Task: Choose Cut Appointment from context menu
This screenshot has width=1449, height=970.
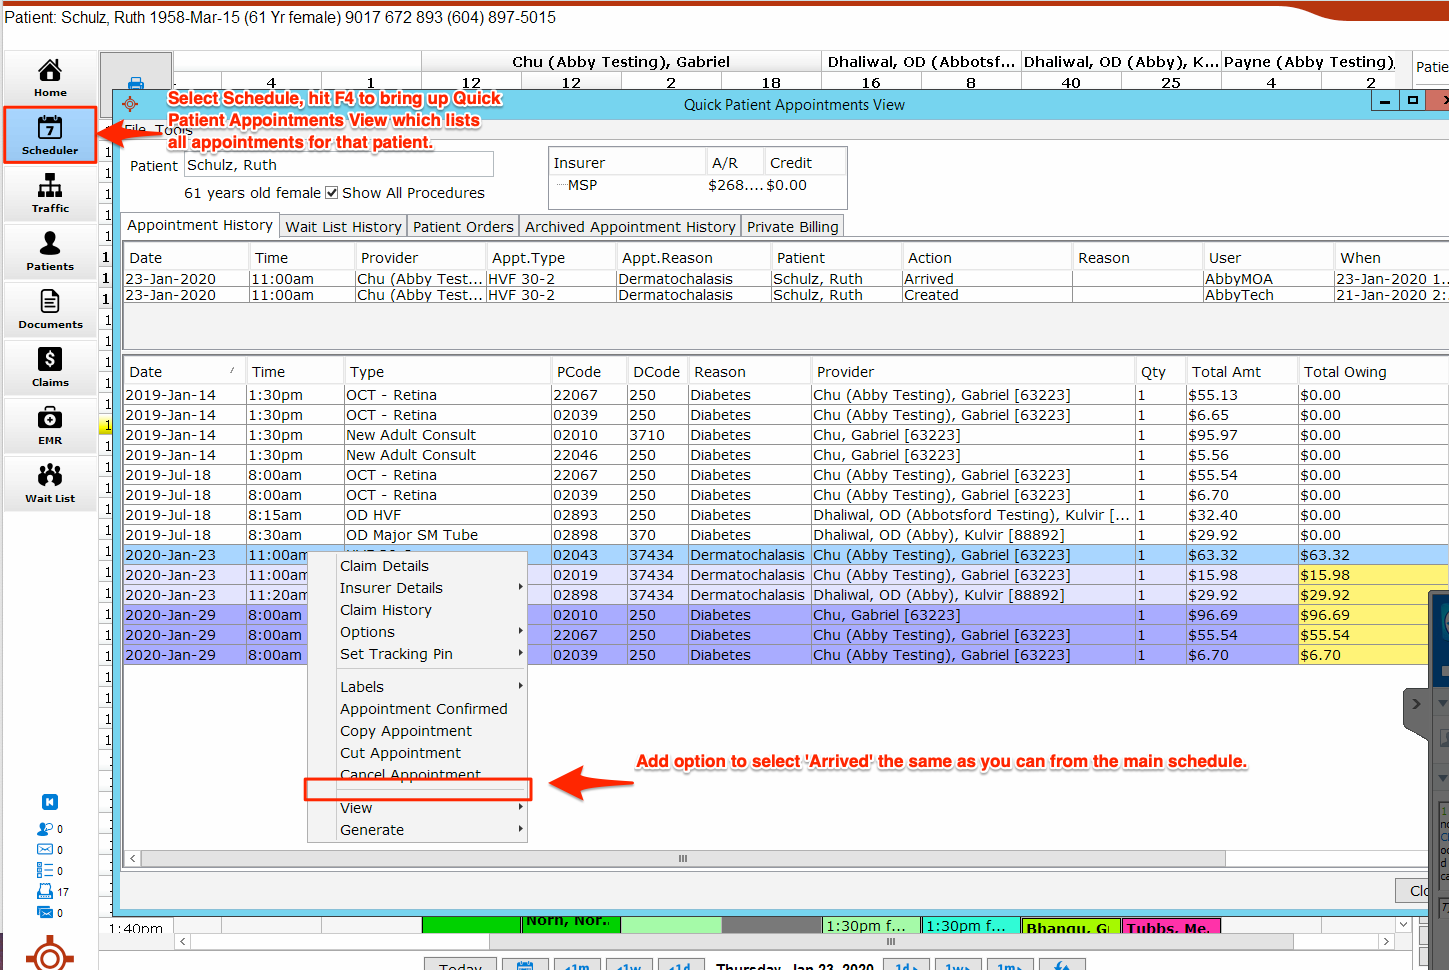Action: [x=400, y=753]
